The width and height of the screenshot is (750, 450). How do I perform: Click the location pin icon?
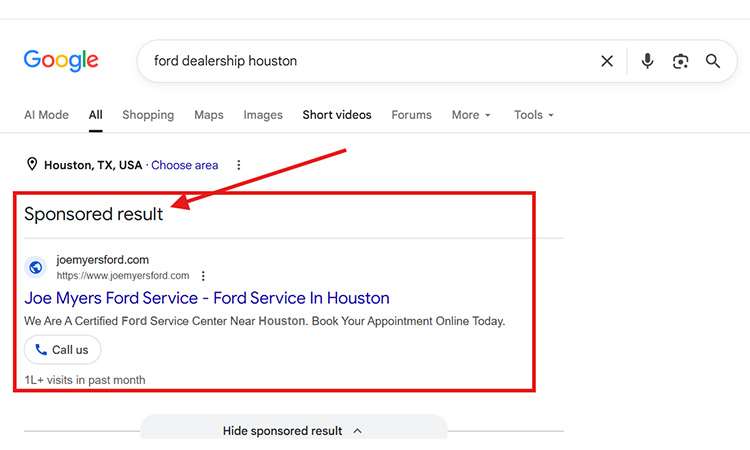[x=32, y=165]
